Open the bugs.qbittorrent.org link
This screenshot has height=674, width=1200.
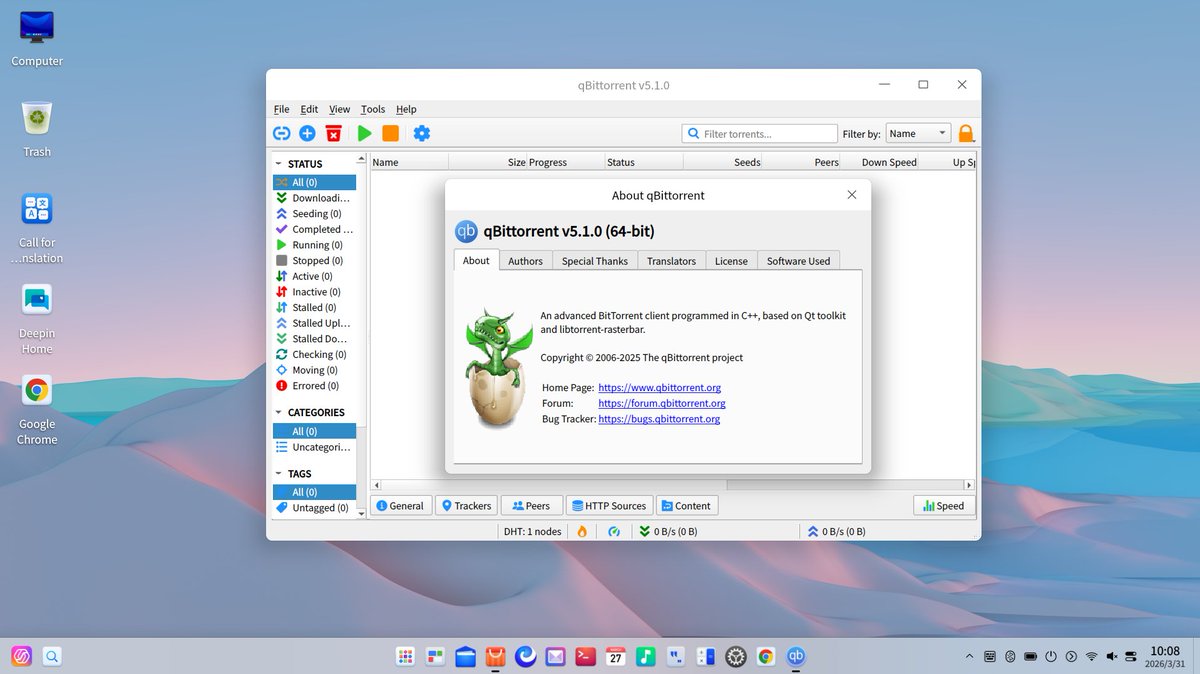pos(659,419)
